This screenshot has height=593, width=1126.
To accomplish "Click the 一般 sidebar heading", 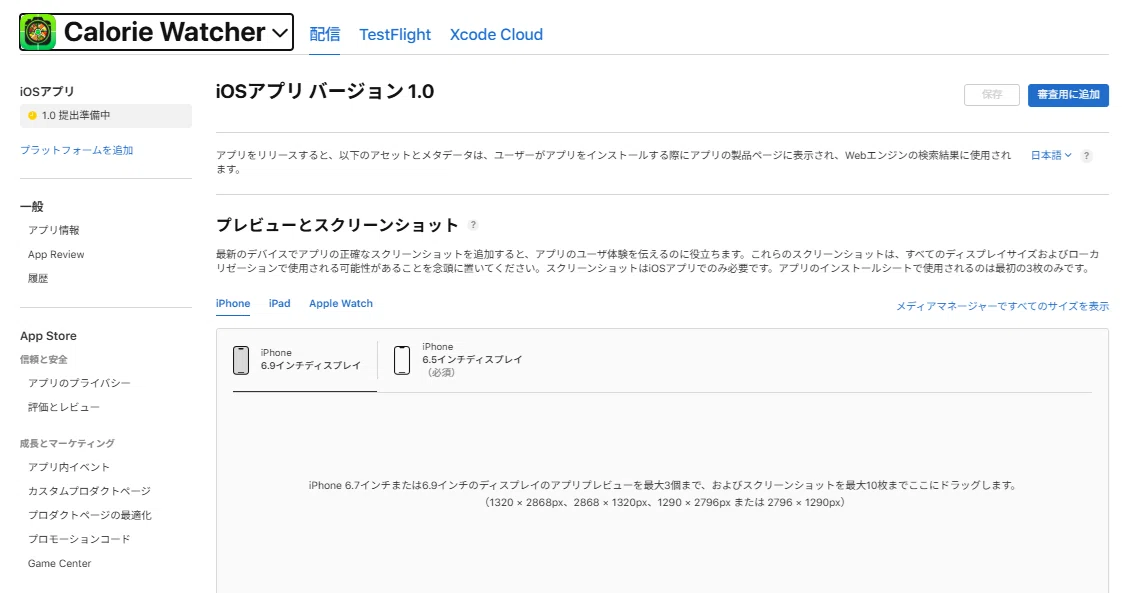I will [x=32, y=207].
